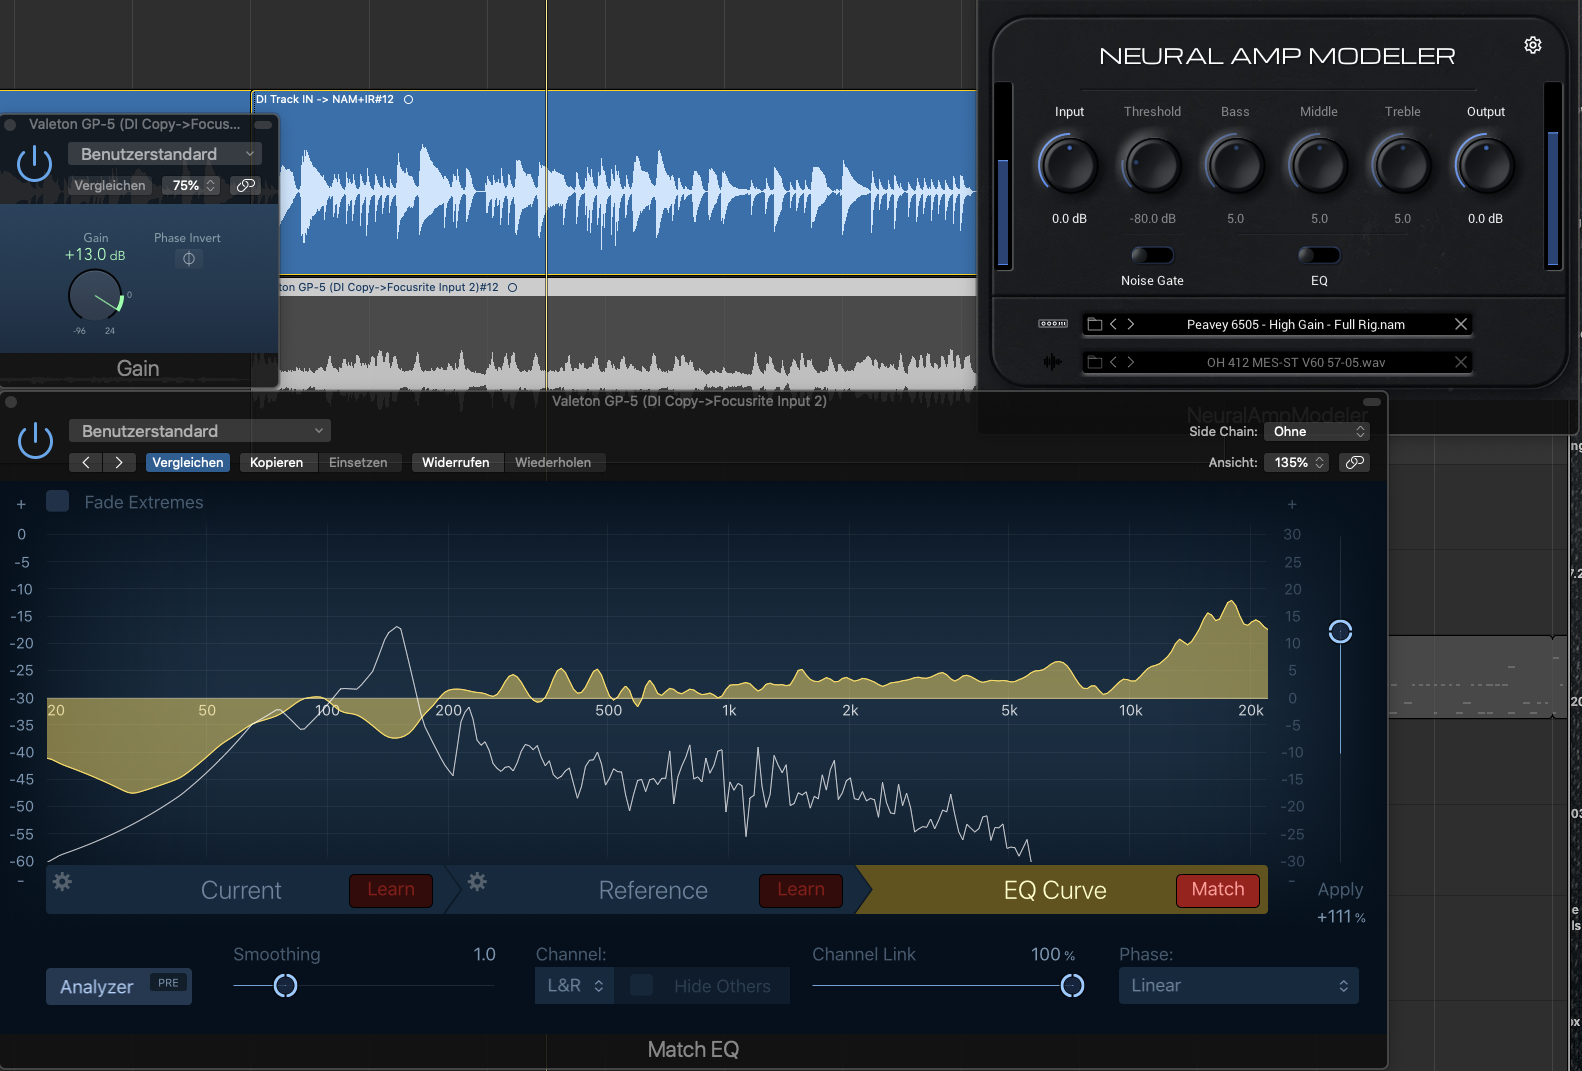Enable the Fade Extremes checkbox

[58, 502]
